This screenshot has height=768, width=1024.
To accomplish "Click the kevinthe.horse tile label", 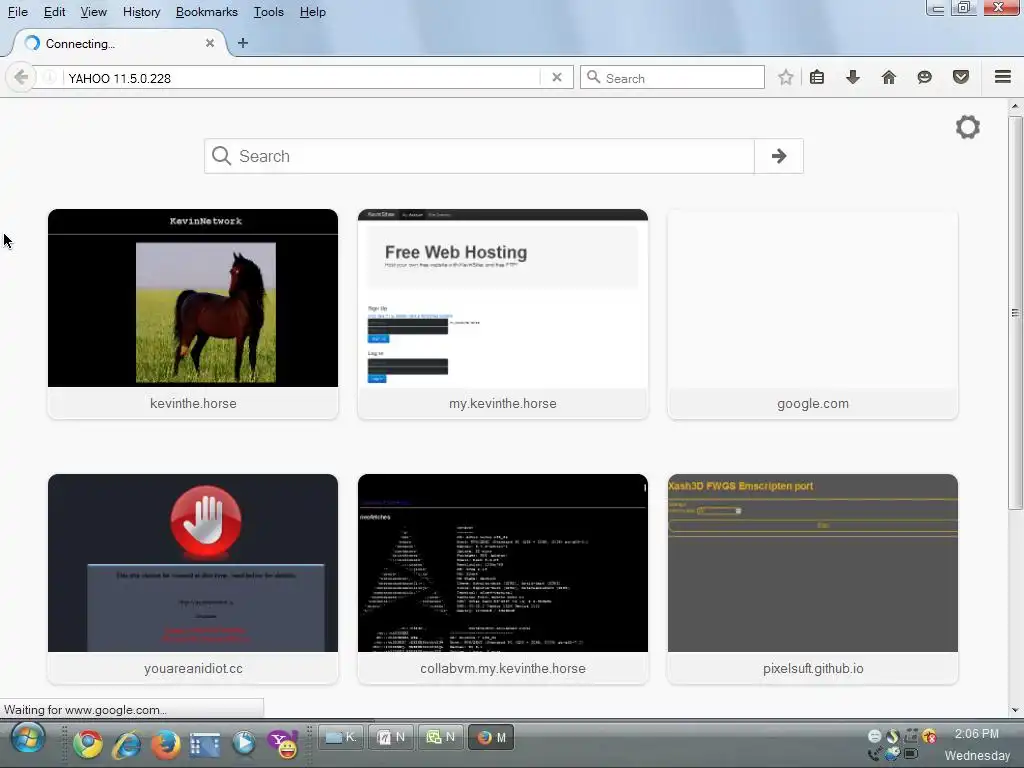I will pyautogui.click(x=193, y=404).
